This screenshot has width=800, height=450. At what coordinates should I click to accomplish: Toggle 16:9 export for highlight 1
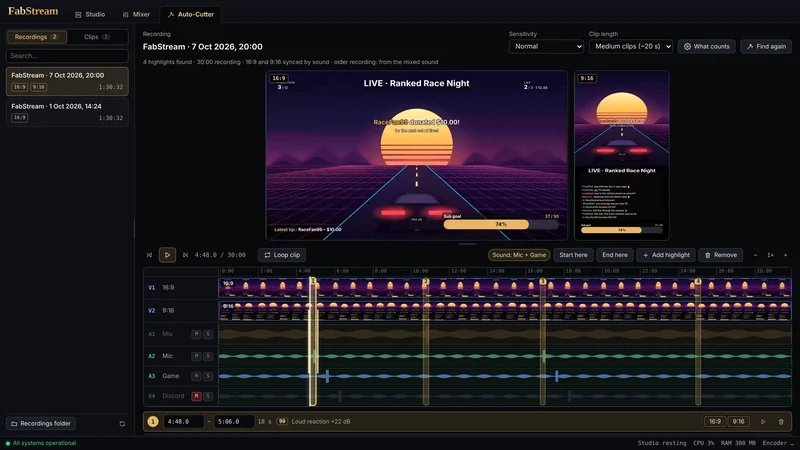click(715, 421)
